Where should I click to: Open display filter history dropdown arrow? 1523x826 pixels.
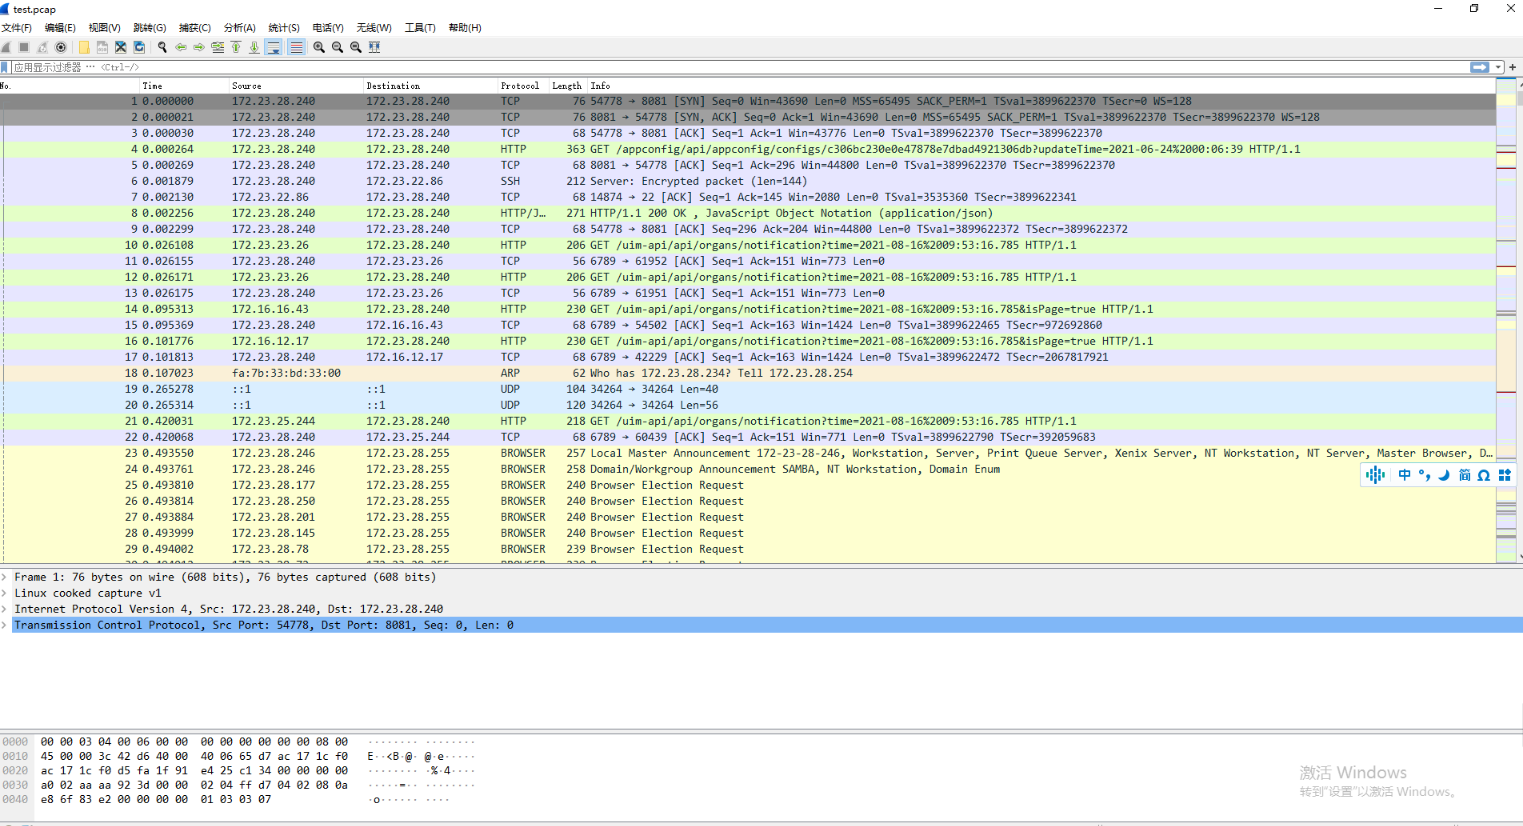coord(1498,67)
